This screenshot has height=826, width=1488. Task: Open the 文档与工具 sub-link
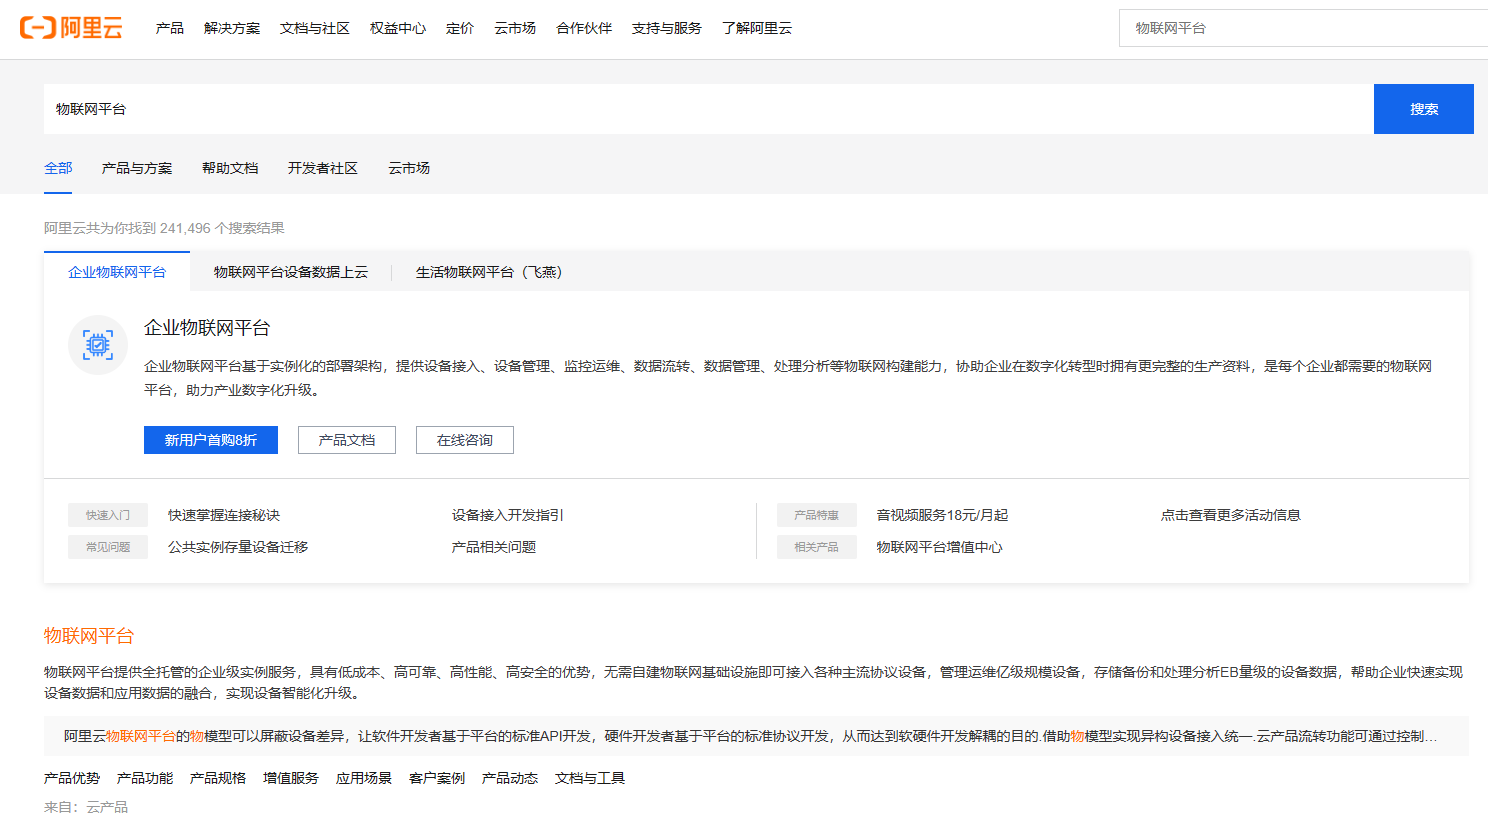tap(590, 778)
